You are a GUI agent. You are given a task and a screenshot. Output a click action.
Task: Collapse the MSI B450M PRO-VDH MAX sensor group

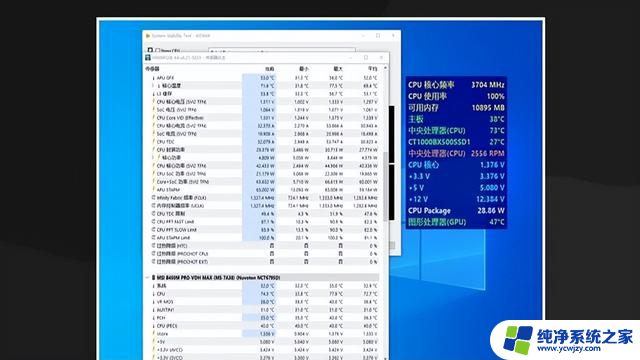click(147, 278)
